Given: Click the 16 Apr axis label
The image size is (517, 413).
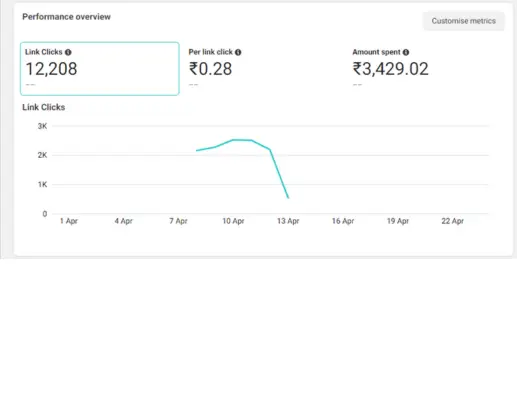Looking at the screenshot, I should click(343, 221).
